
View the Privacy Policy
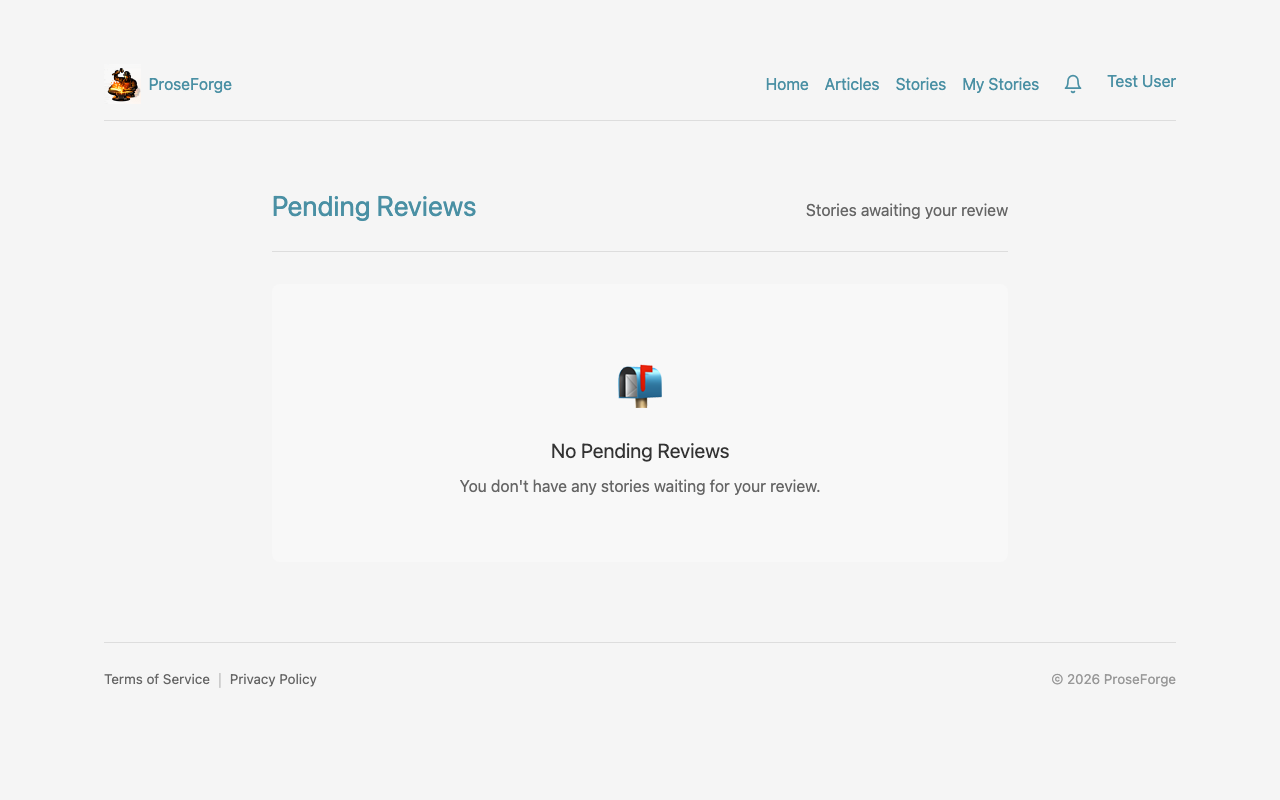[x=273, y=679]
